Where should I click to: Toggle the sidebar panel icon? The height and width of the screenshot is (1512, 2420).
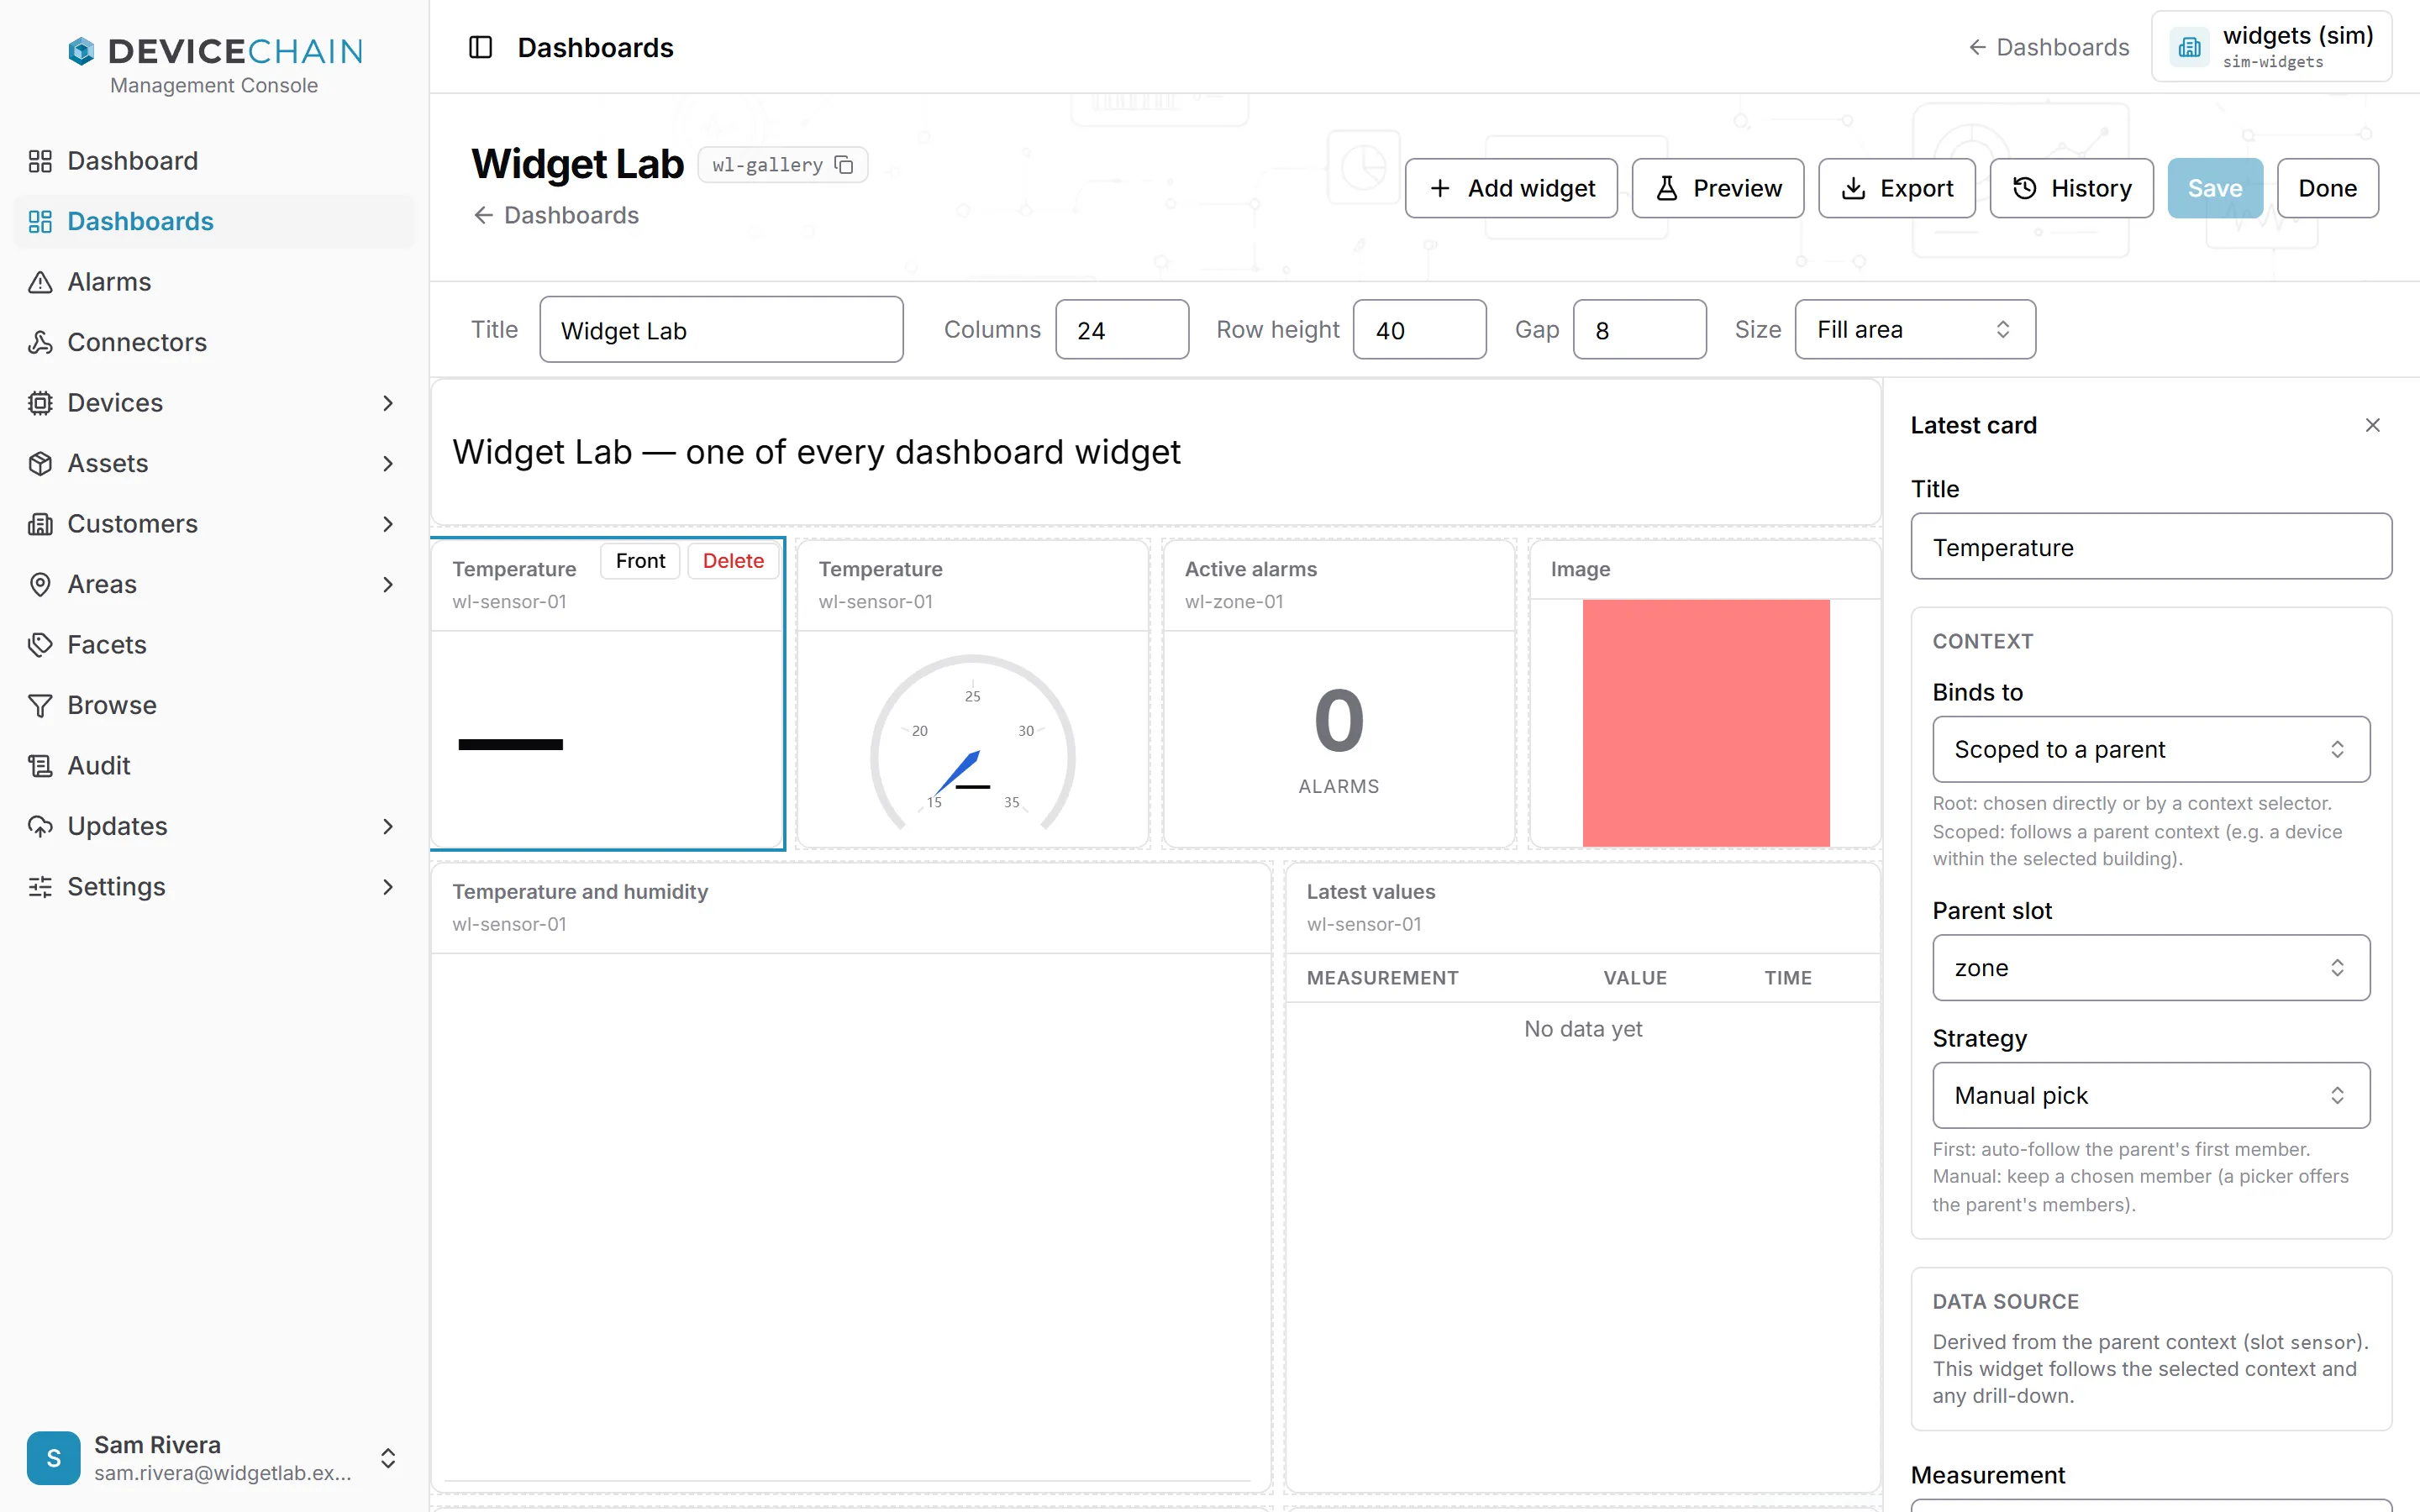[x=480, y=47]
